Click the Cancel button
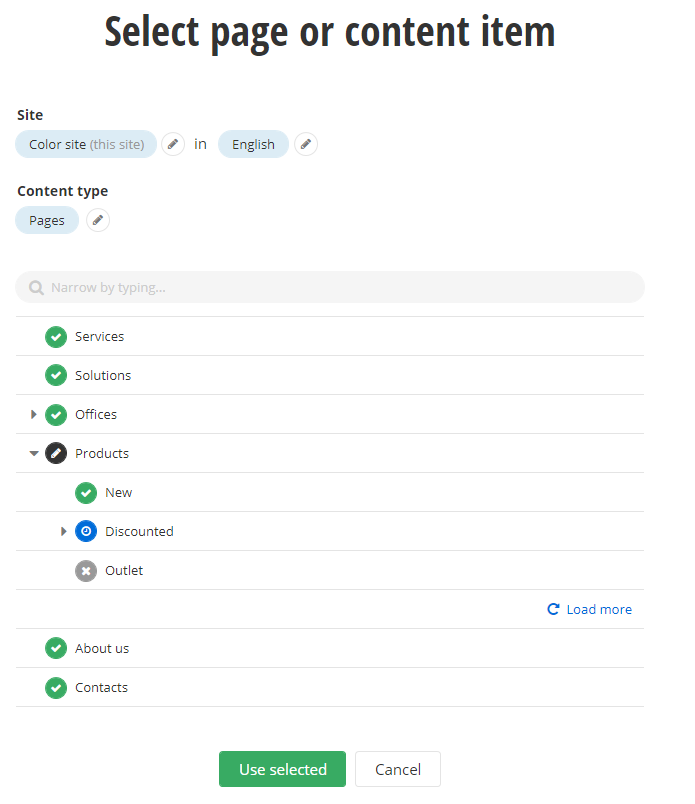 click(x=397, y=770)
